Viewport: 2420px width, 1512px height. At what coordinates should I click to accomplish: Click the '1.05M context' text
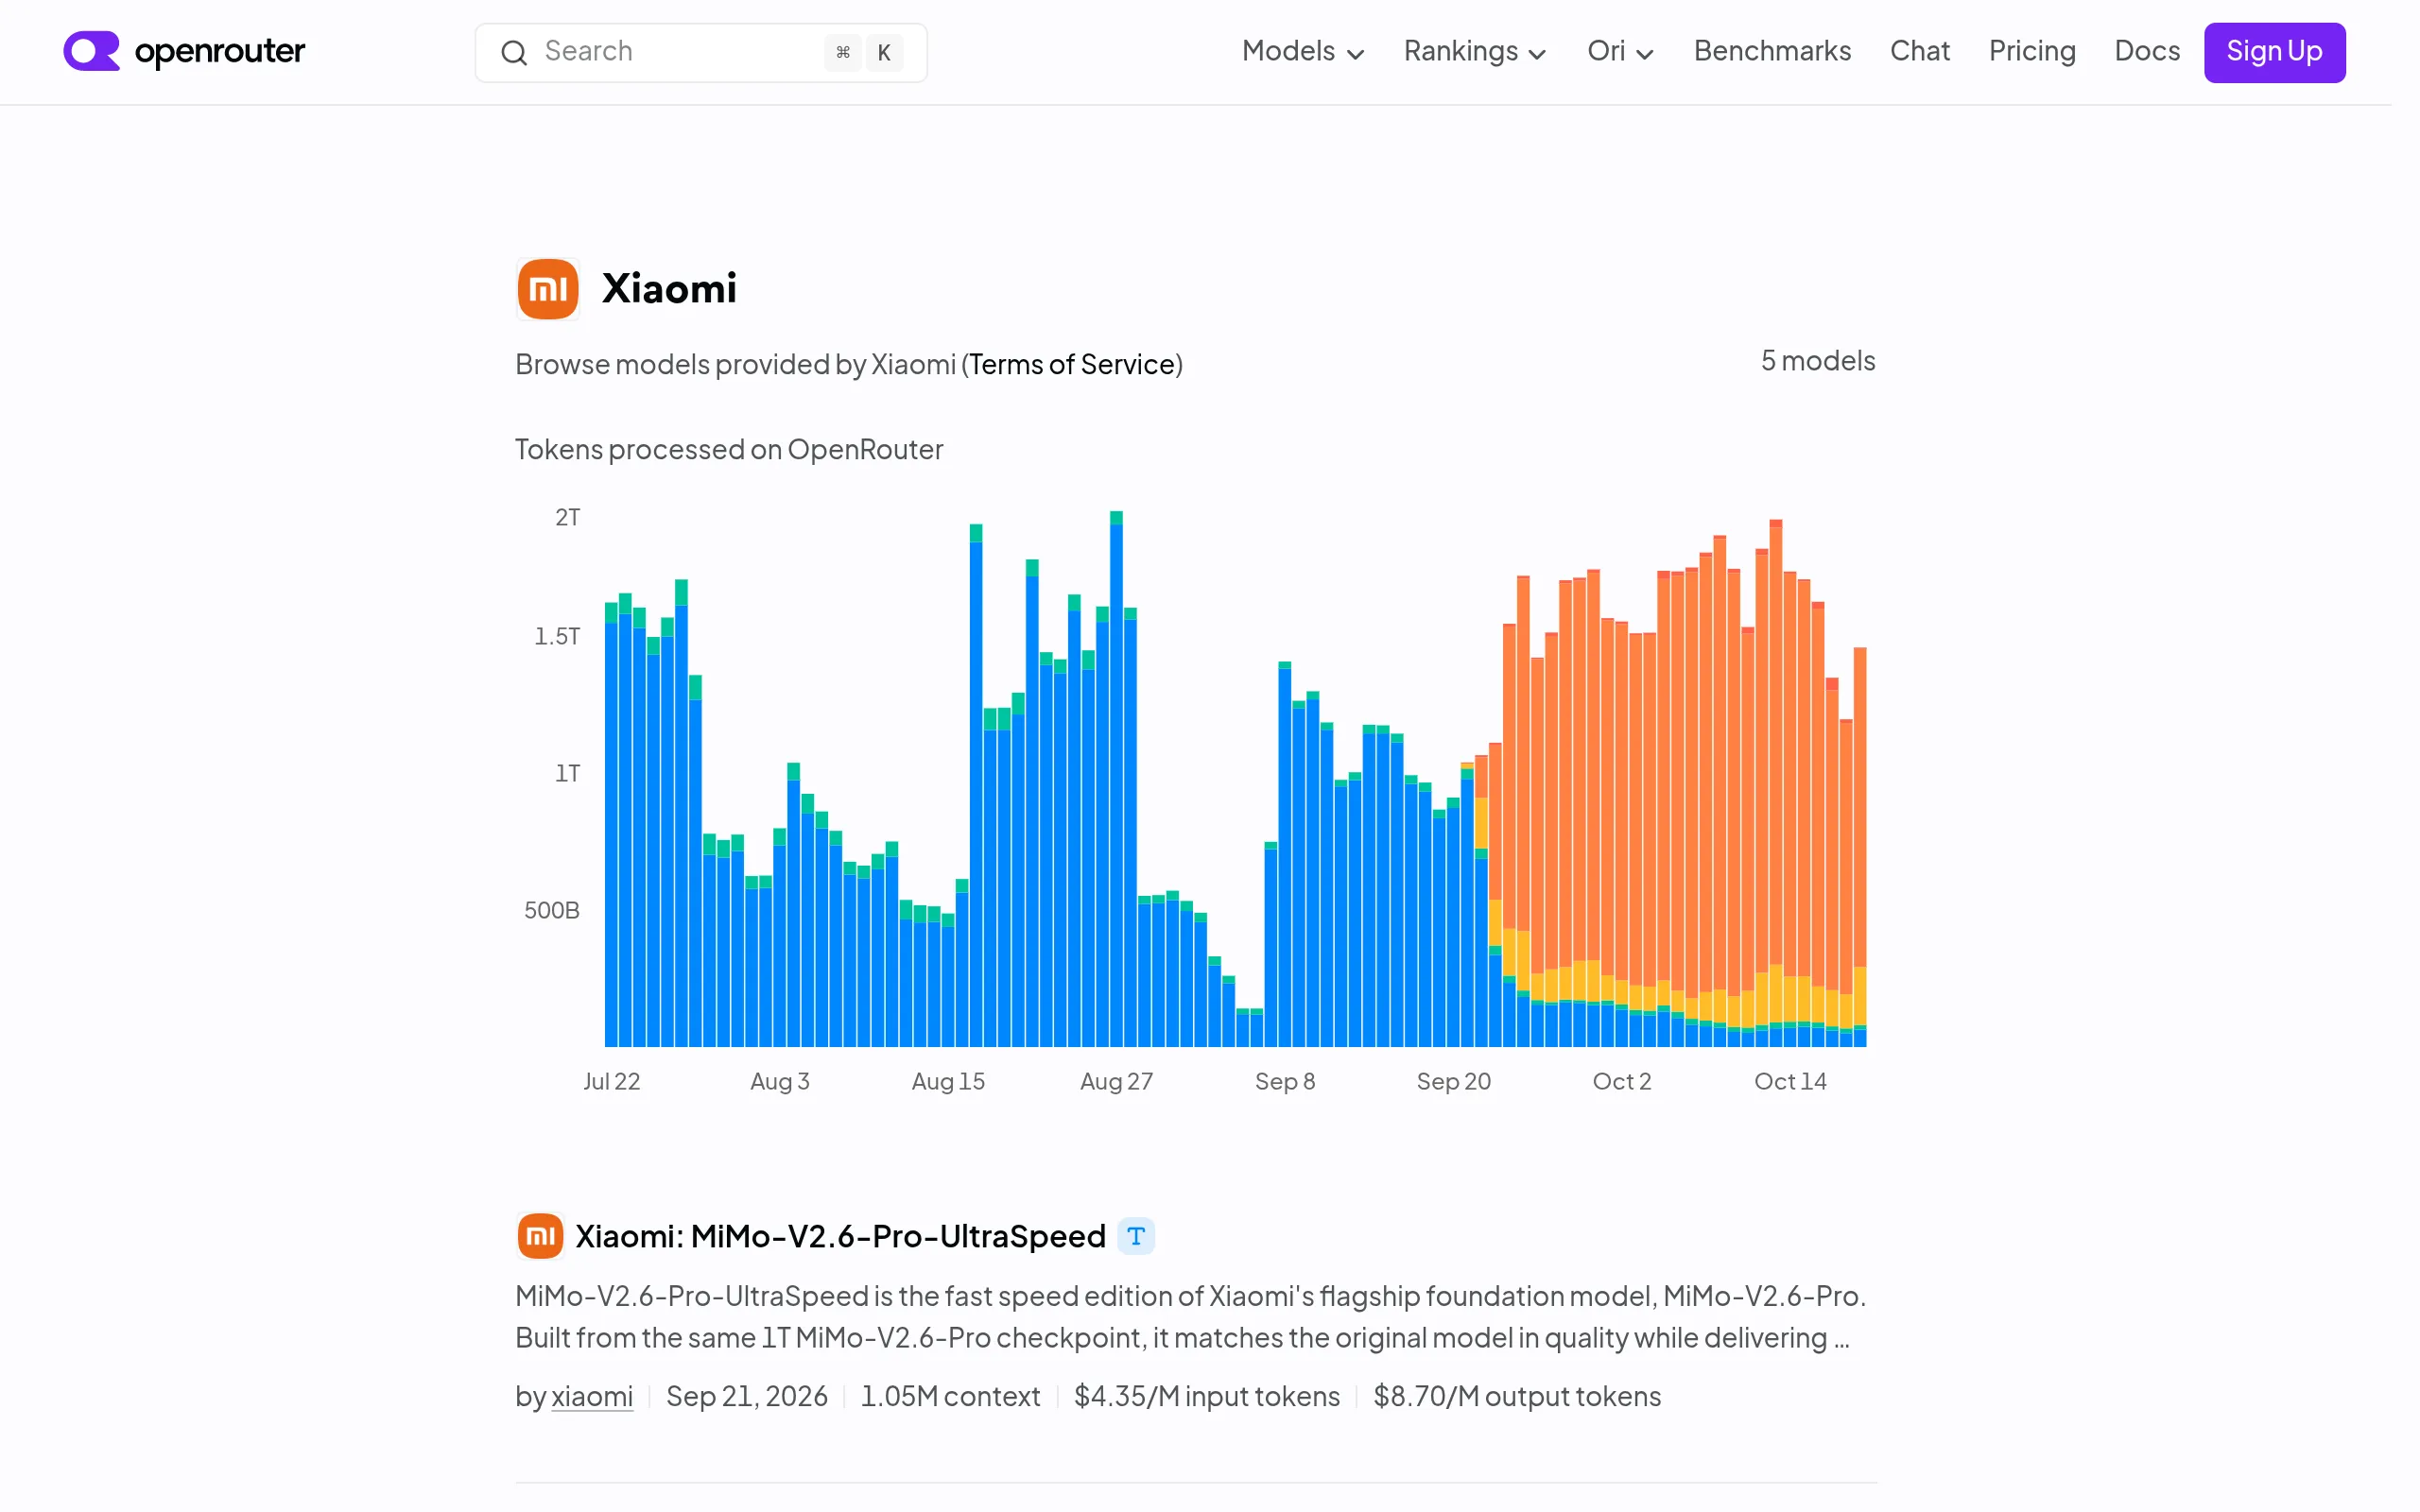click(950, 1396)
